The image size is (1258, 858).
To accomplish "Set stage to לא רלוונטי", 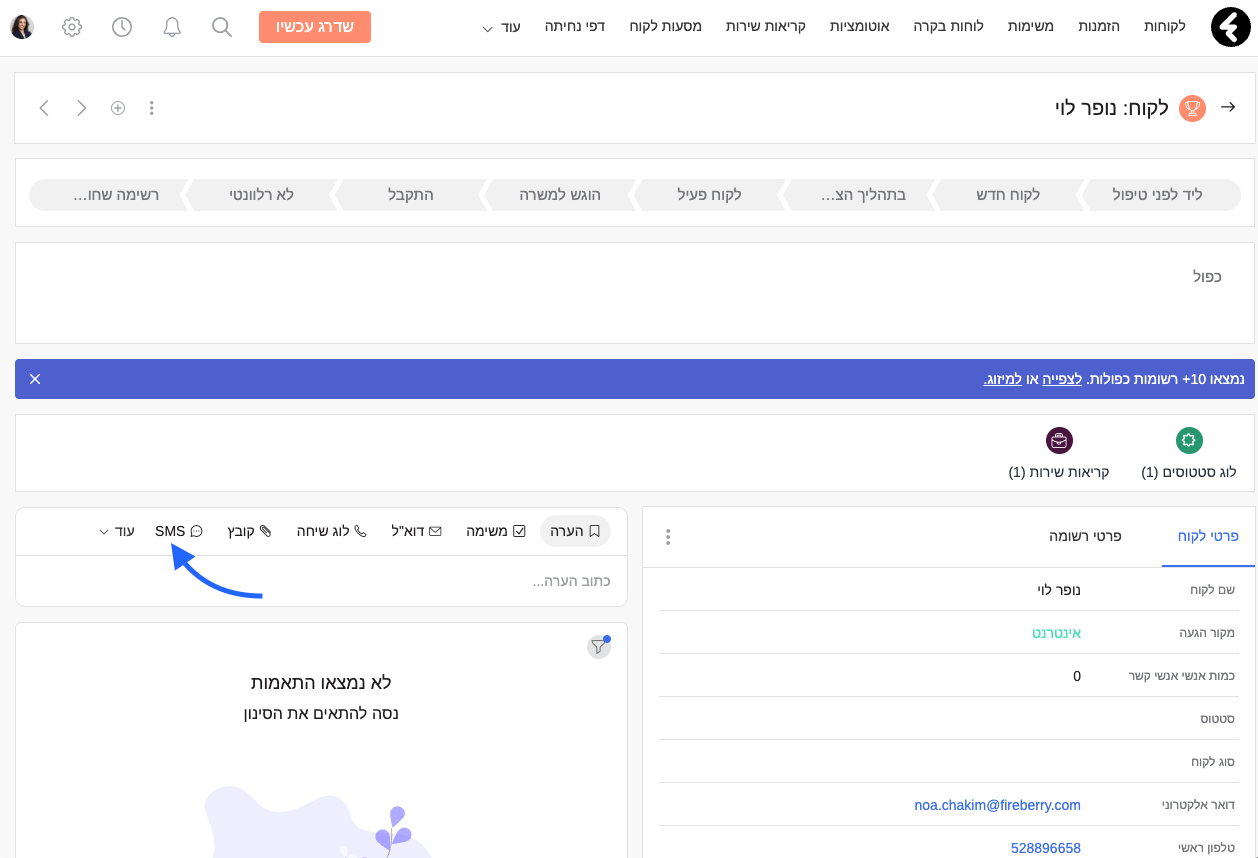I will (x=262, y=194).
